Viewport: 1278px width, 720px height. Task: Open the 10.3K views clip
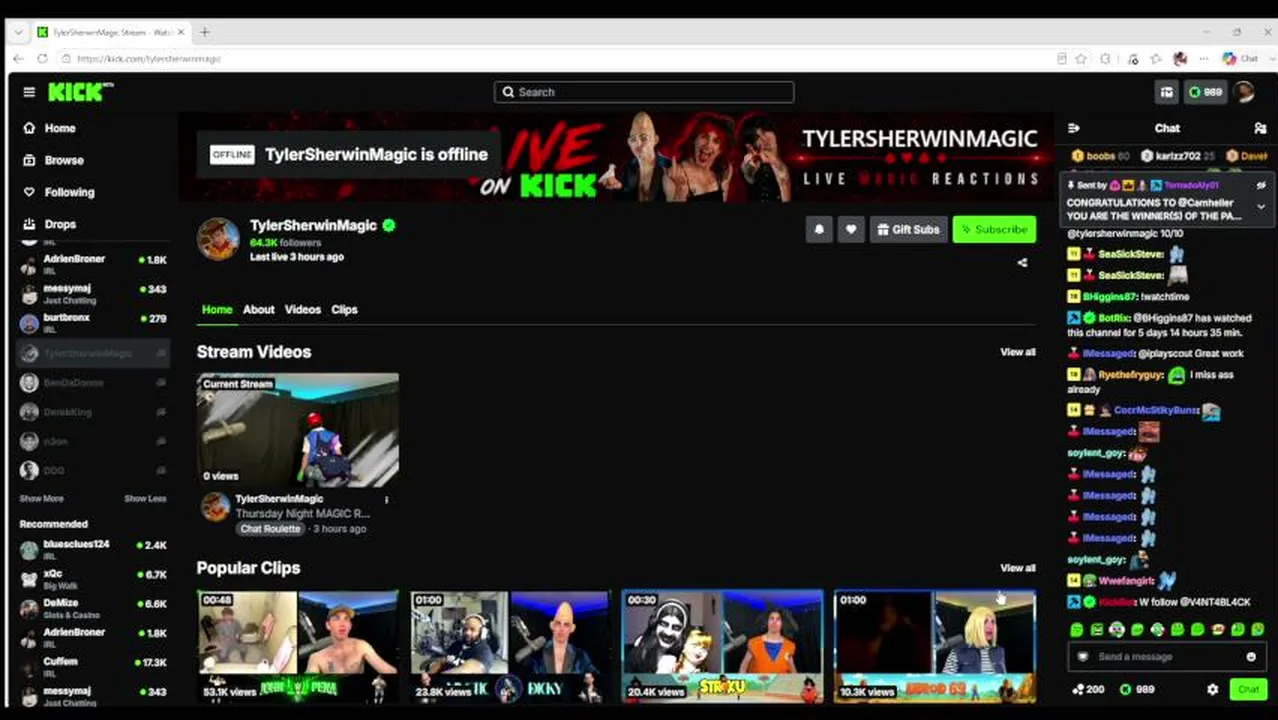935,646
